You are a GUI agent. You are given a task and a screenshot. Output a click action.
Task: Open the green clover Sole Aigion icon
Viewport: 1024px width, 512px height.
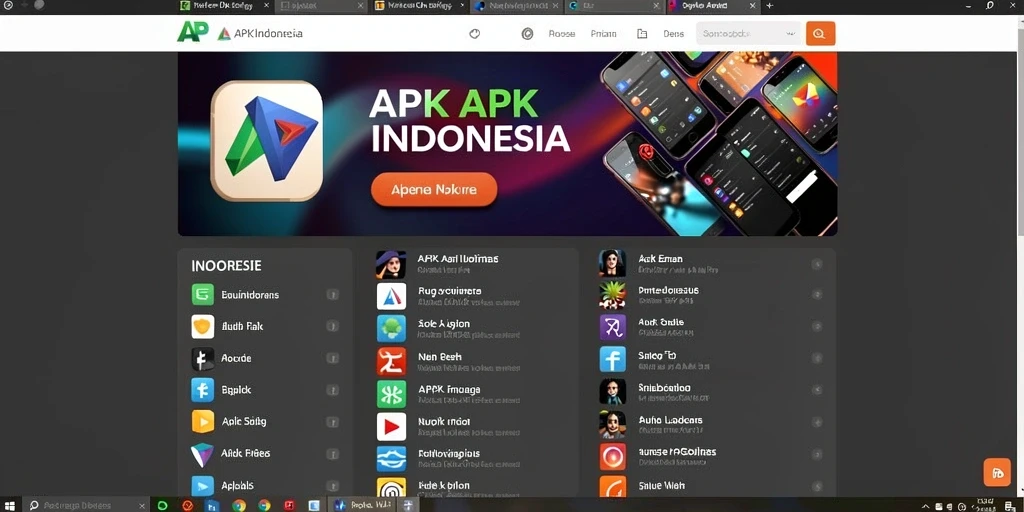point(391,328)
